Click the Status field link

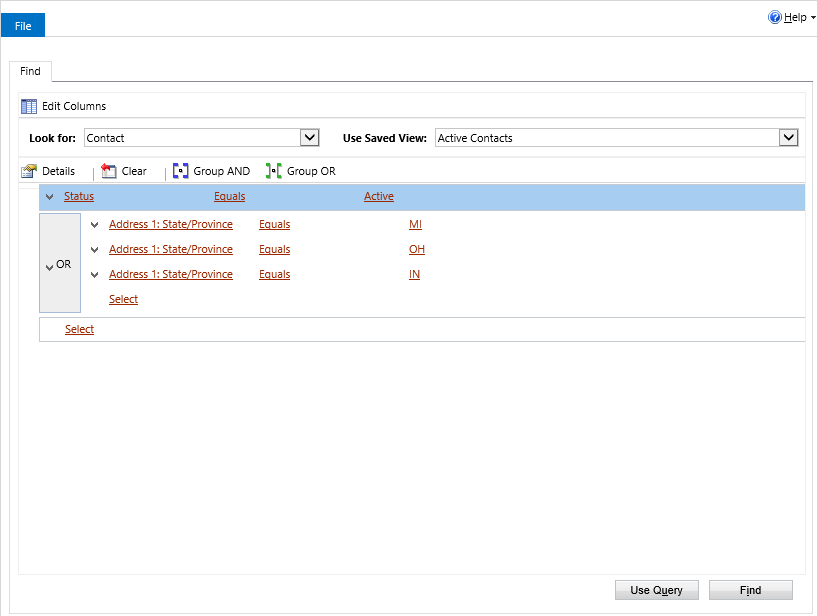tap(79, 196)
